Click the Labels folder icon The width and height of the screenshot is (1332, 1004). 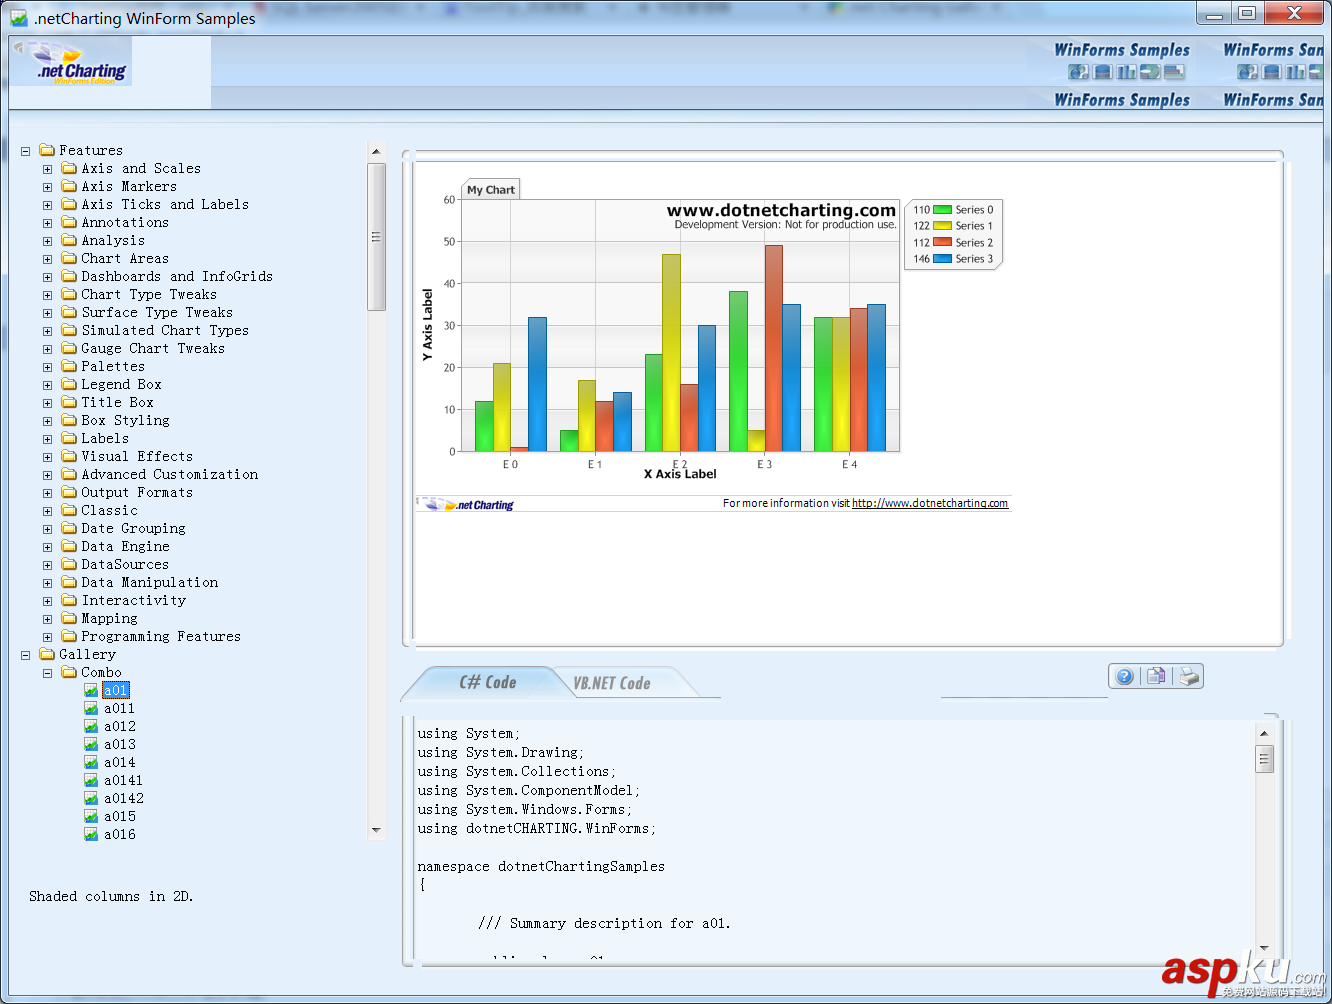tap(69, 438)
